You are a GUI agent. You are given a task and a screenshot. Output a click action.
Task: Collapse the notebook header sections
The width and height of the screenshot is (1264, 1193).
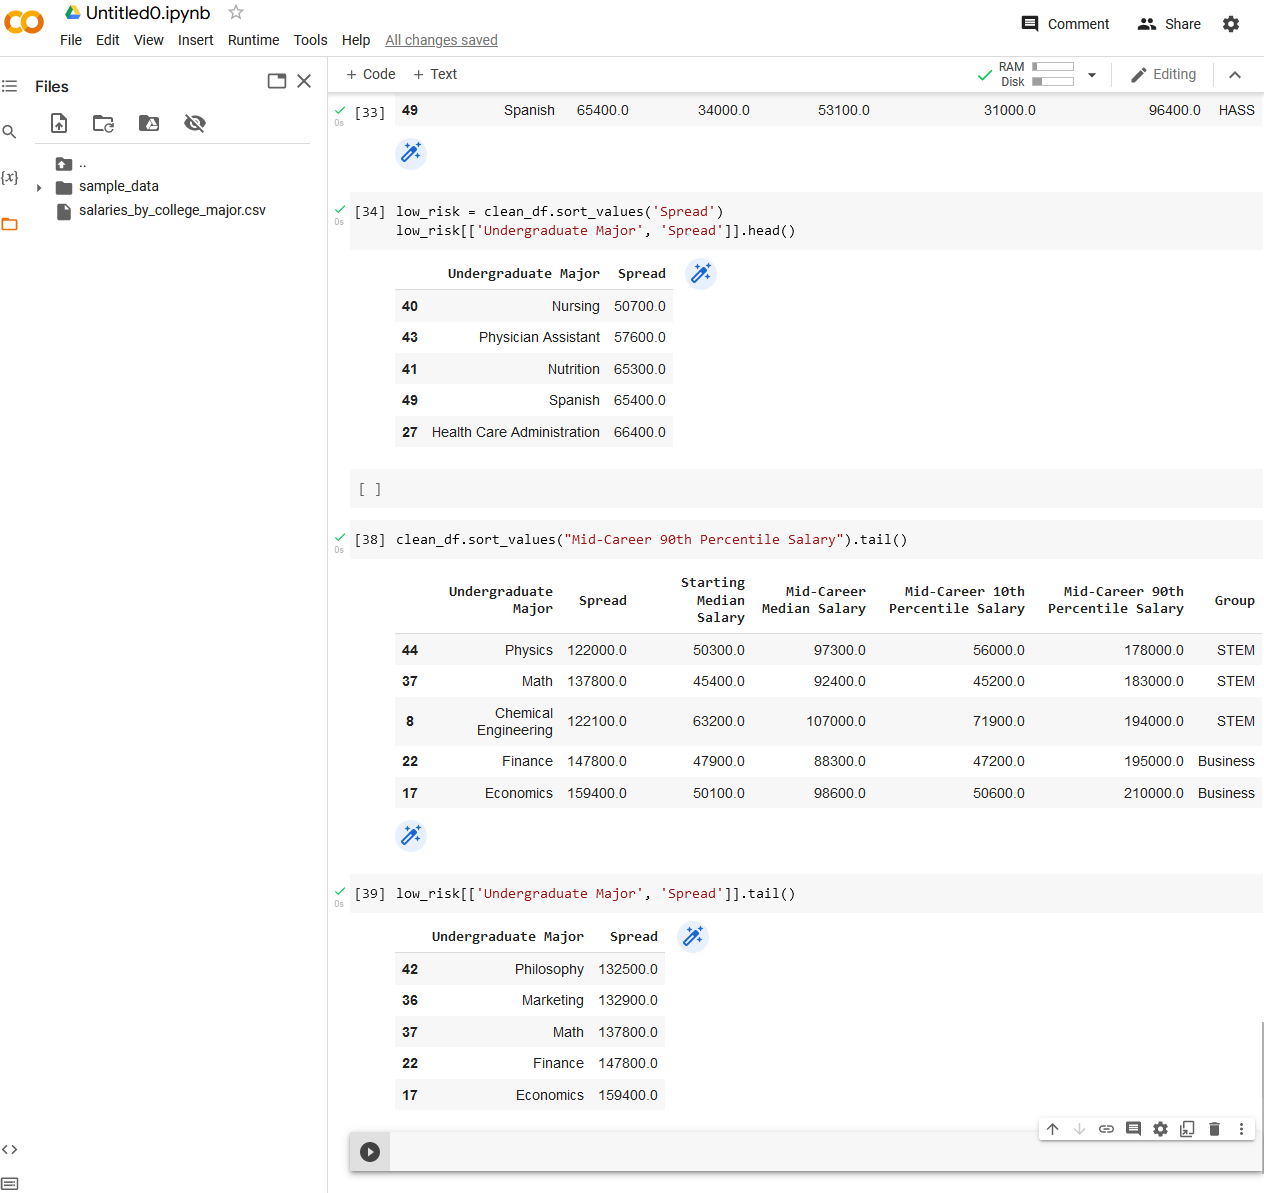click(x=1235, y=74)
